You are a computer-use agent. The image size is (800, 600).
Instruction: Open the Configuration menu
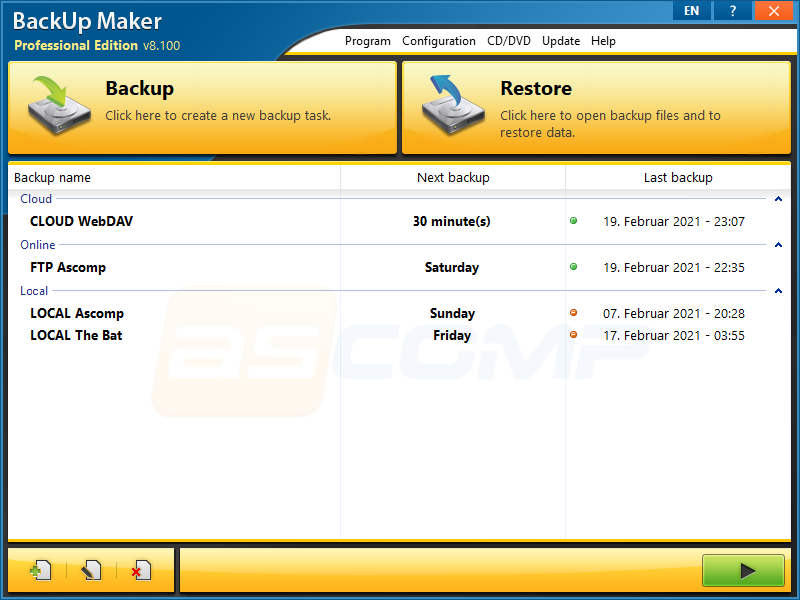[x=439, y=41]
